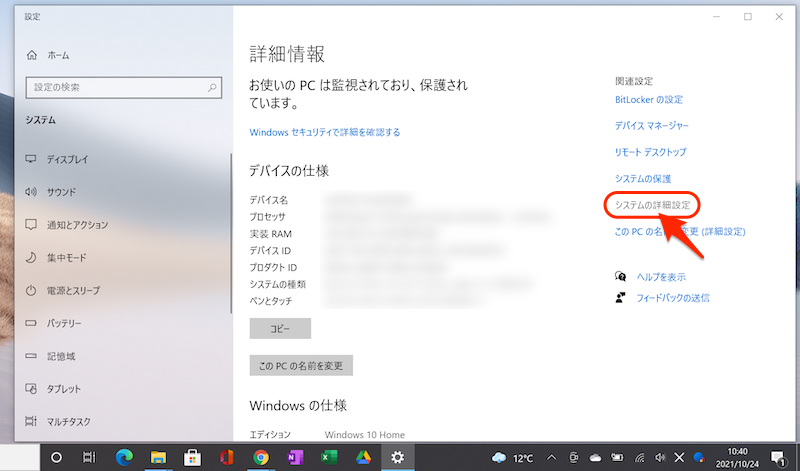This screenshot has width=800, height=471.
Task: Open デバイス マネージャー link
Action: 651,126
